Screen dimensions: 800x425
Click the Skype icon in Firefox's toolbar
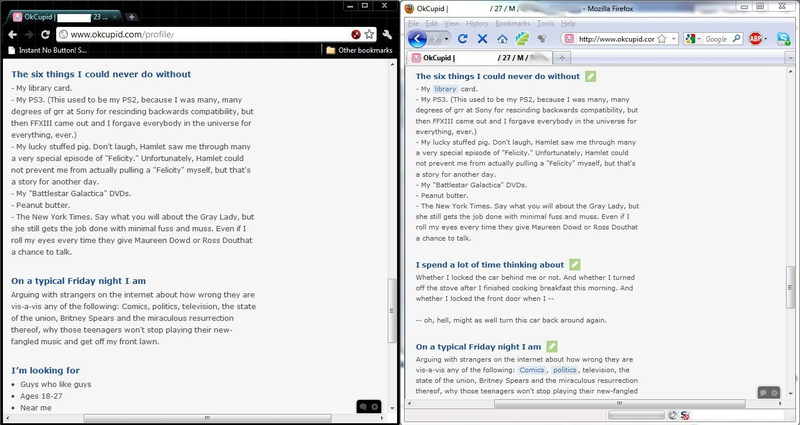pos(783,39)
